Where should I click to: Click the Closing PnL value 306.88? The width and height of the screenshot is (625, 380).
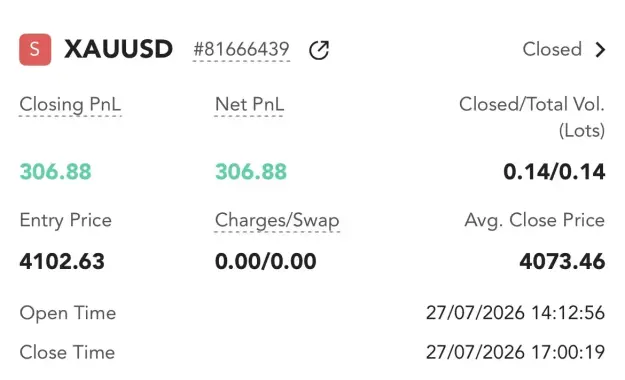click(55, 172)
